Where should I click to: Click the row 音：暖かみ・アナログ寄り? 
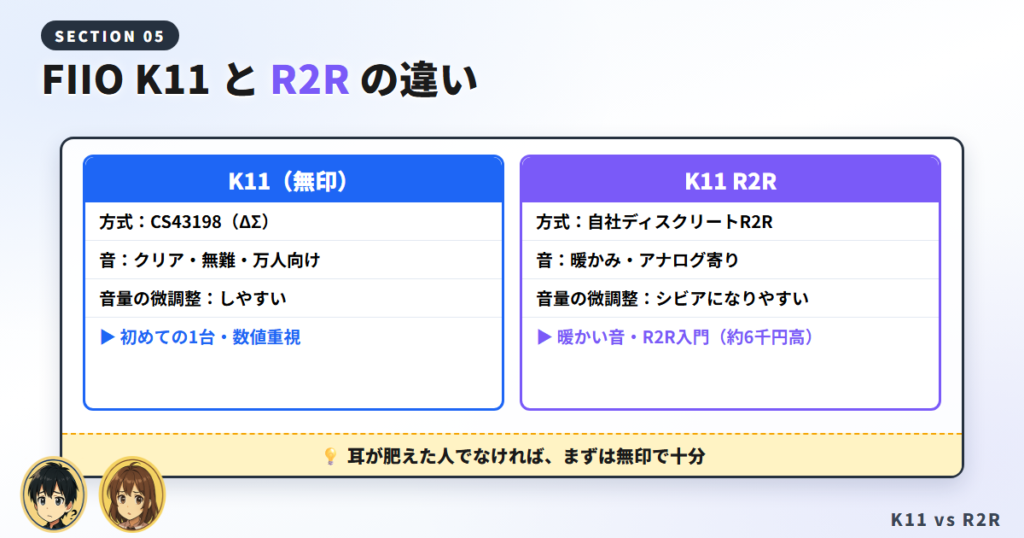click(x=730, y=260)
